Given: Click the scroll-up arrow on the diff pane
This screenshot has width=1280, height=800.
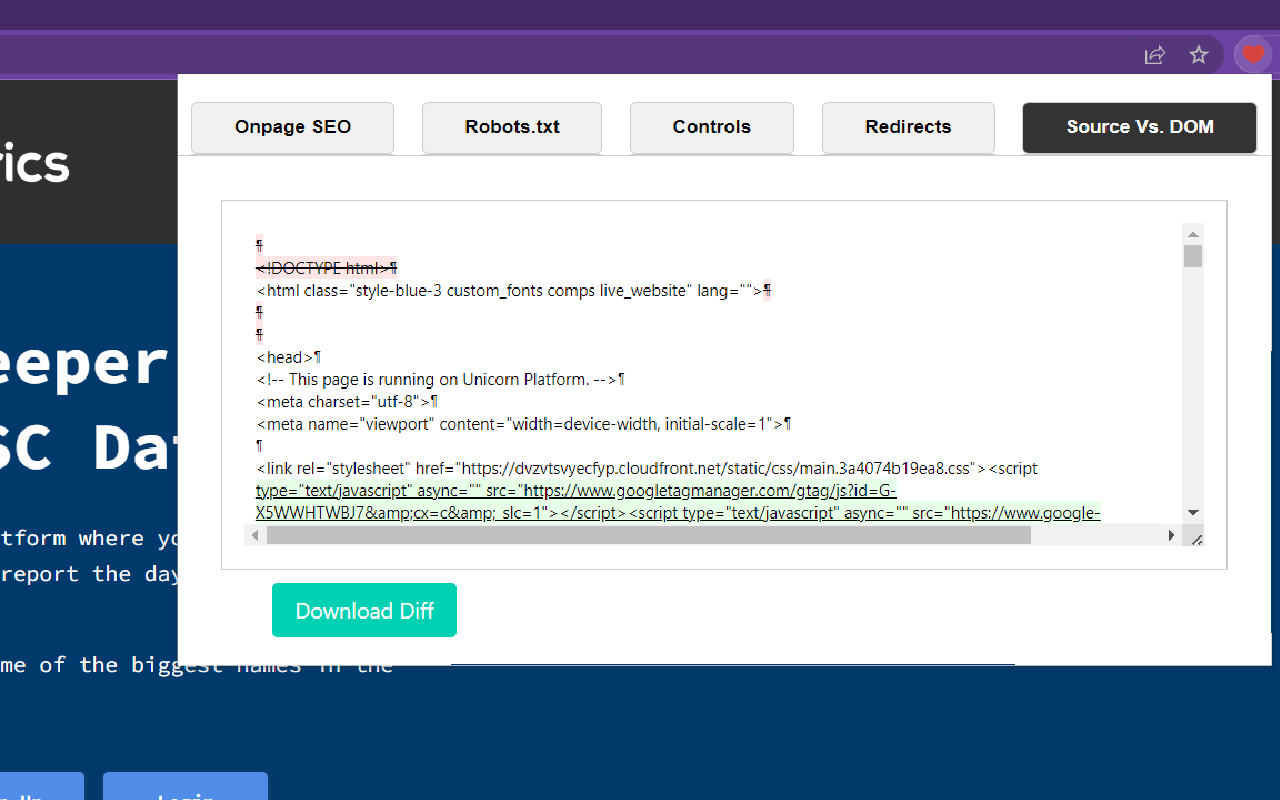Looking at the screenshot, I should pyautogui.click(x=1192, y=234).
